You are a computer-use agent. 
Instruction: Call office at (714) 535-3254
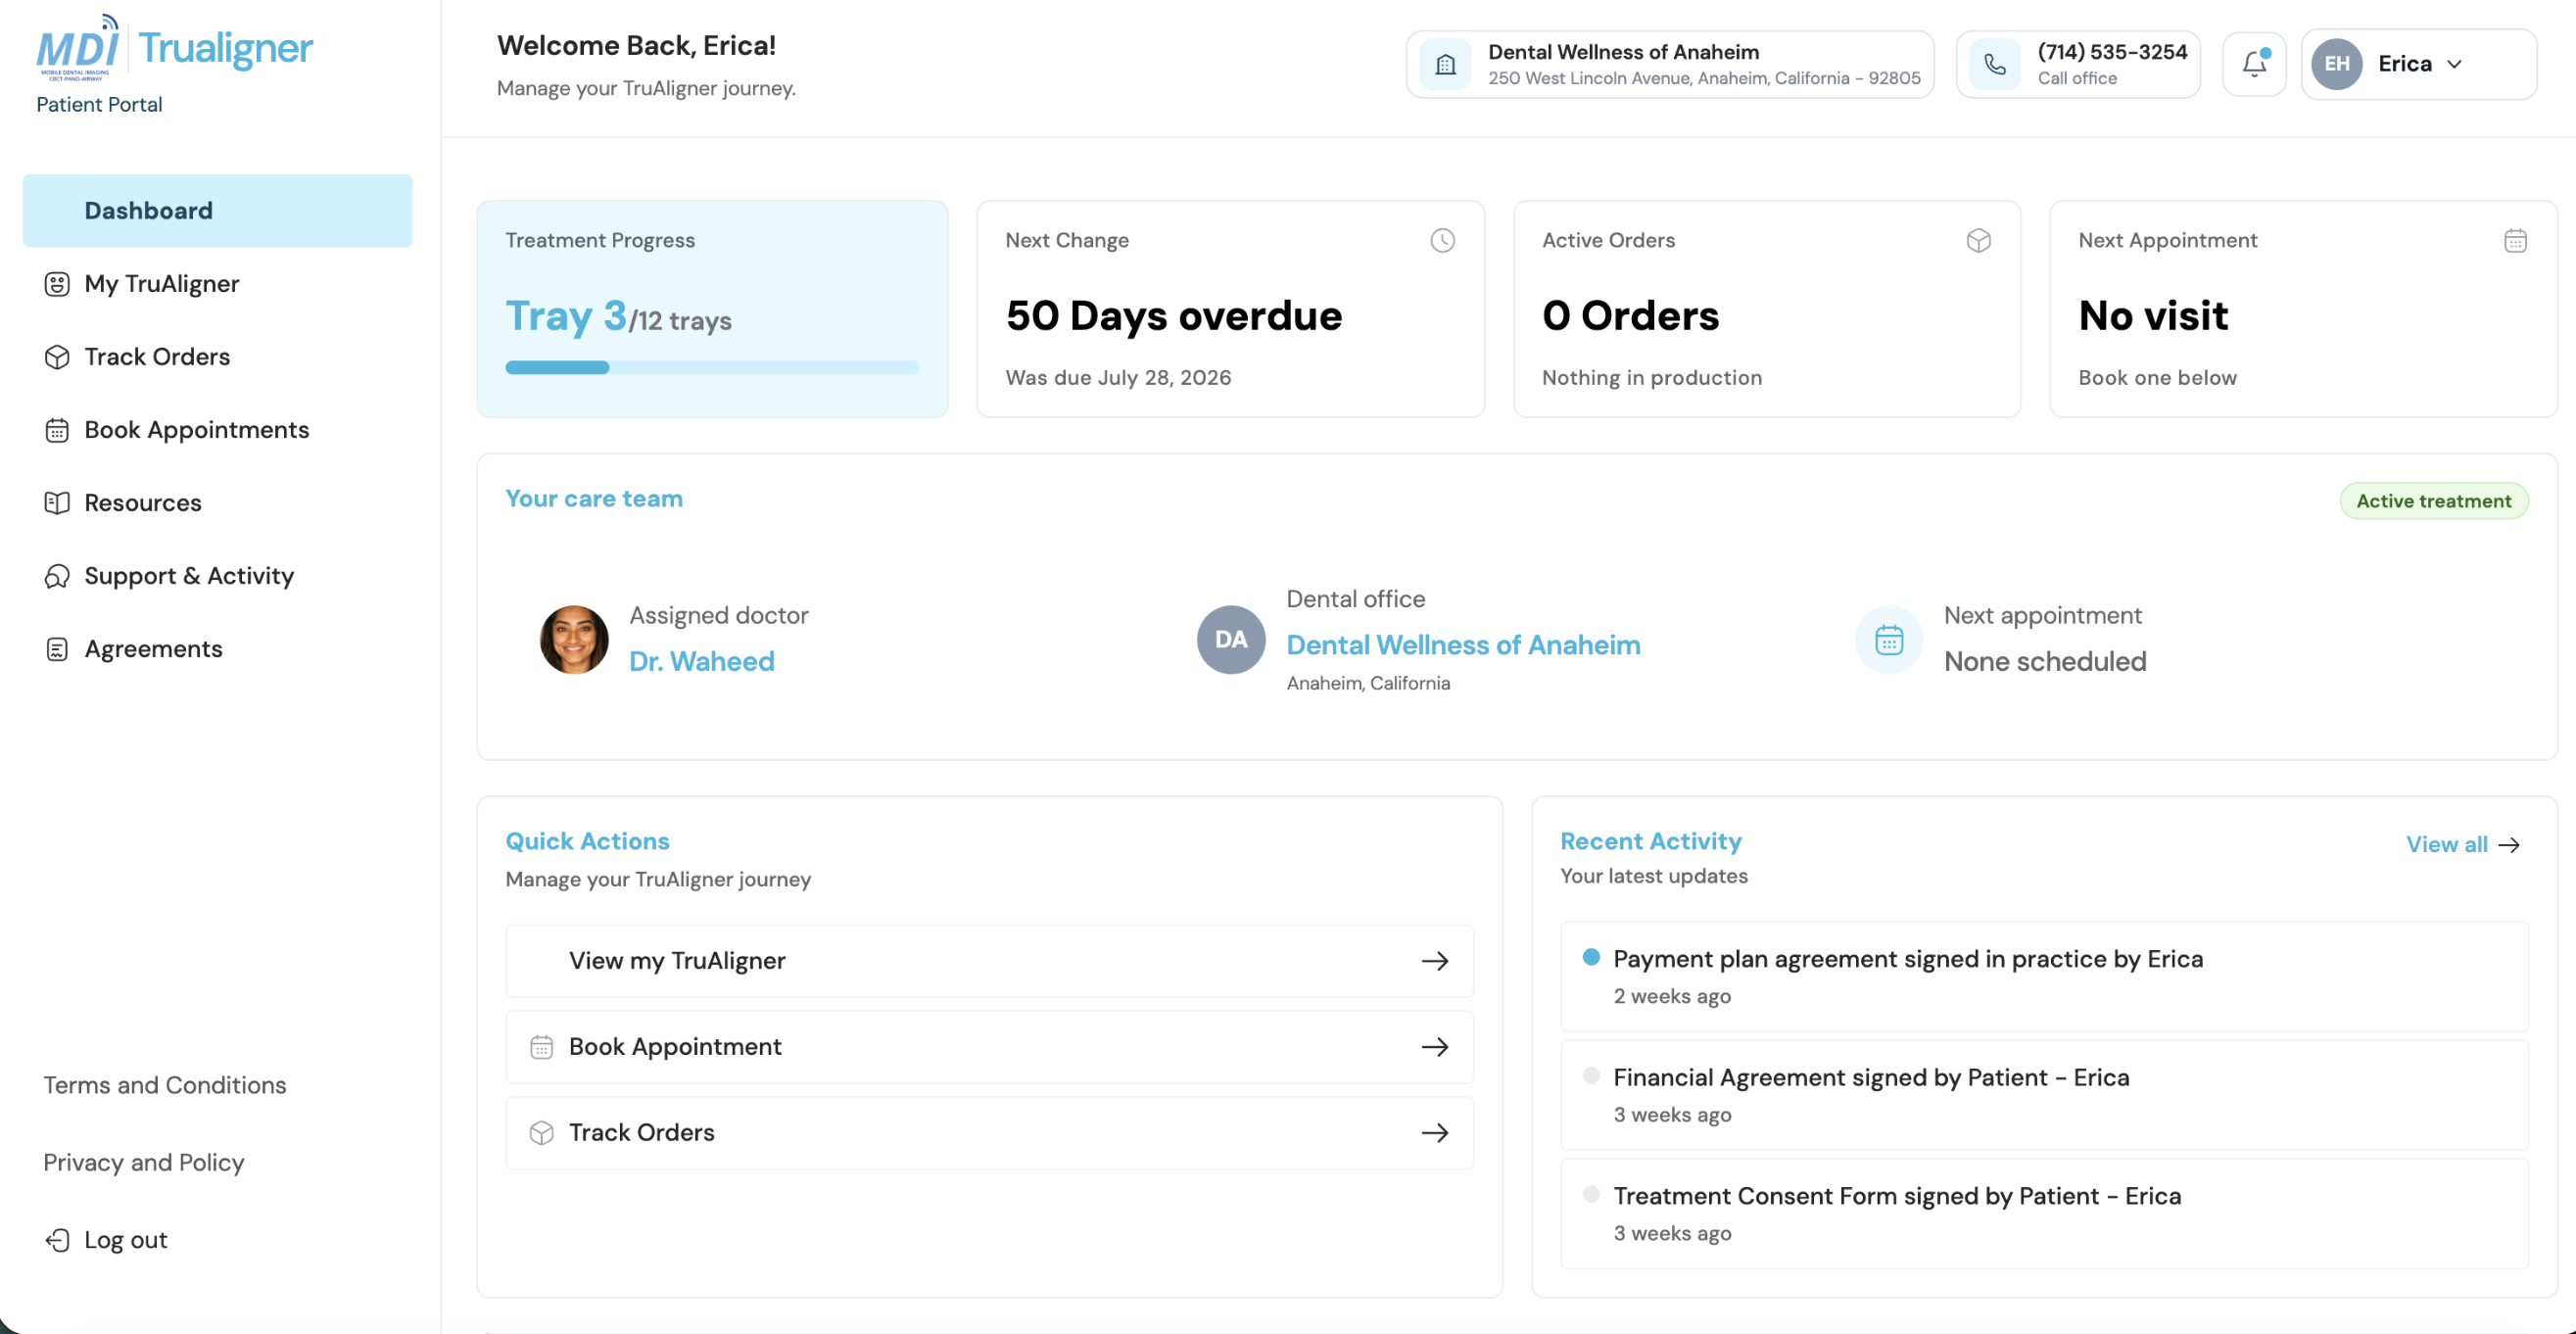(2077, 64)
